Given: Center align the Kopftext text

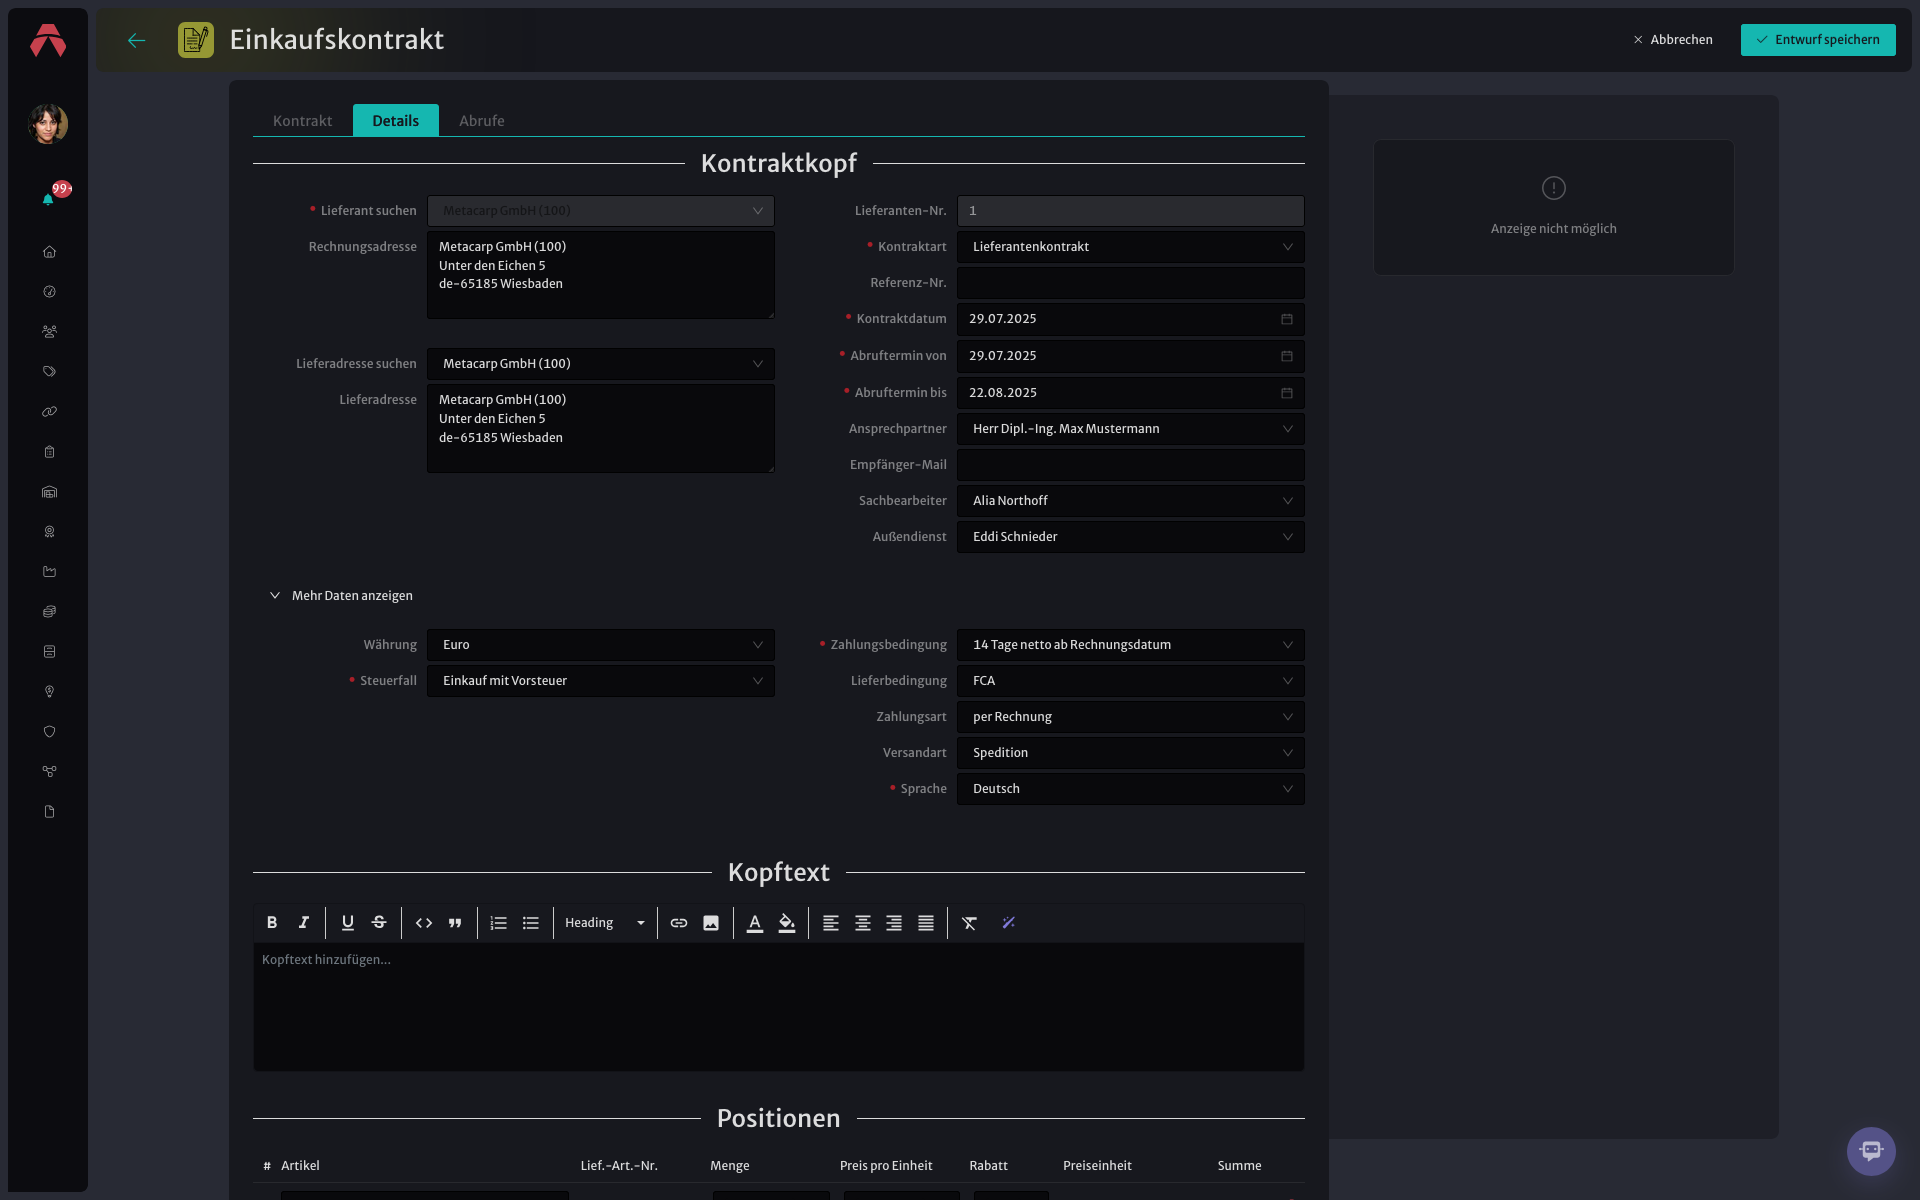Looking at the screenshot, I should (862, 923).
